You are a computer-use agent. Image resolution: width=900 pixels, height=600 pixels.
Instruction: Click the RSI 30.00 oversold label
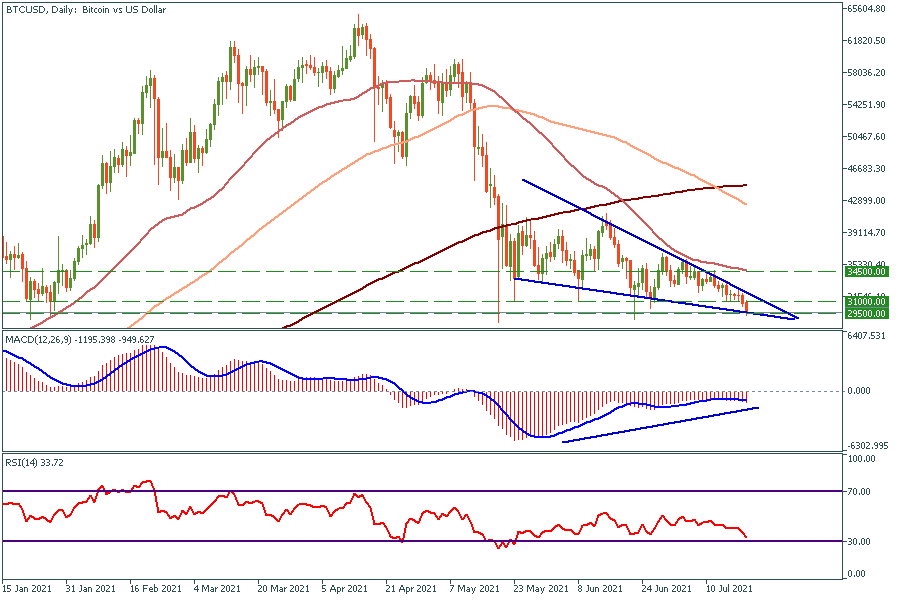point(859,541)
